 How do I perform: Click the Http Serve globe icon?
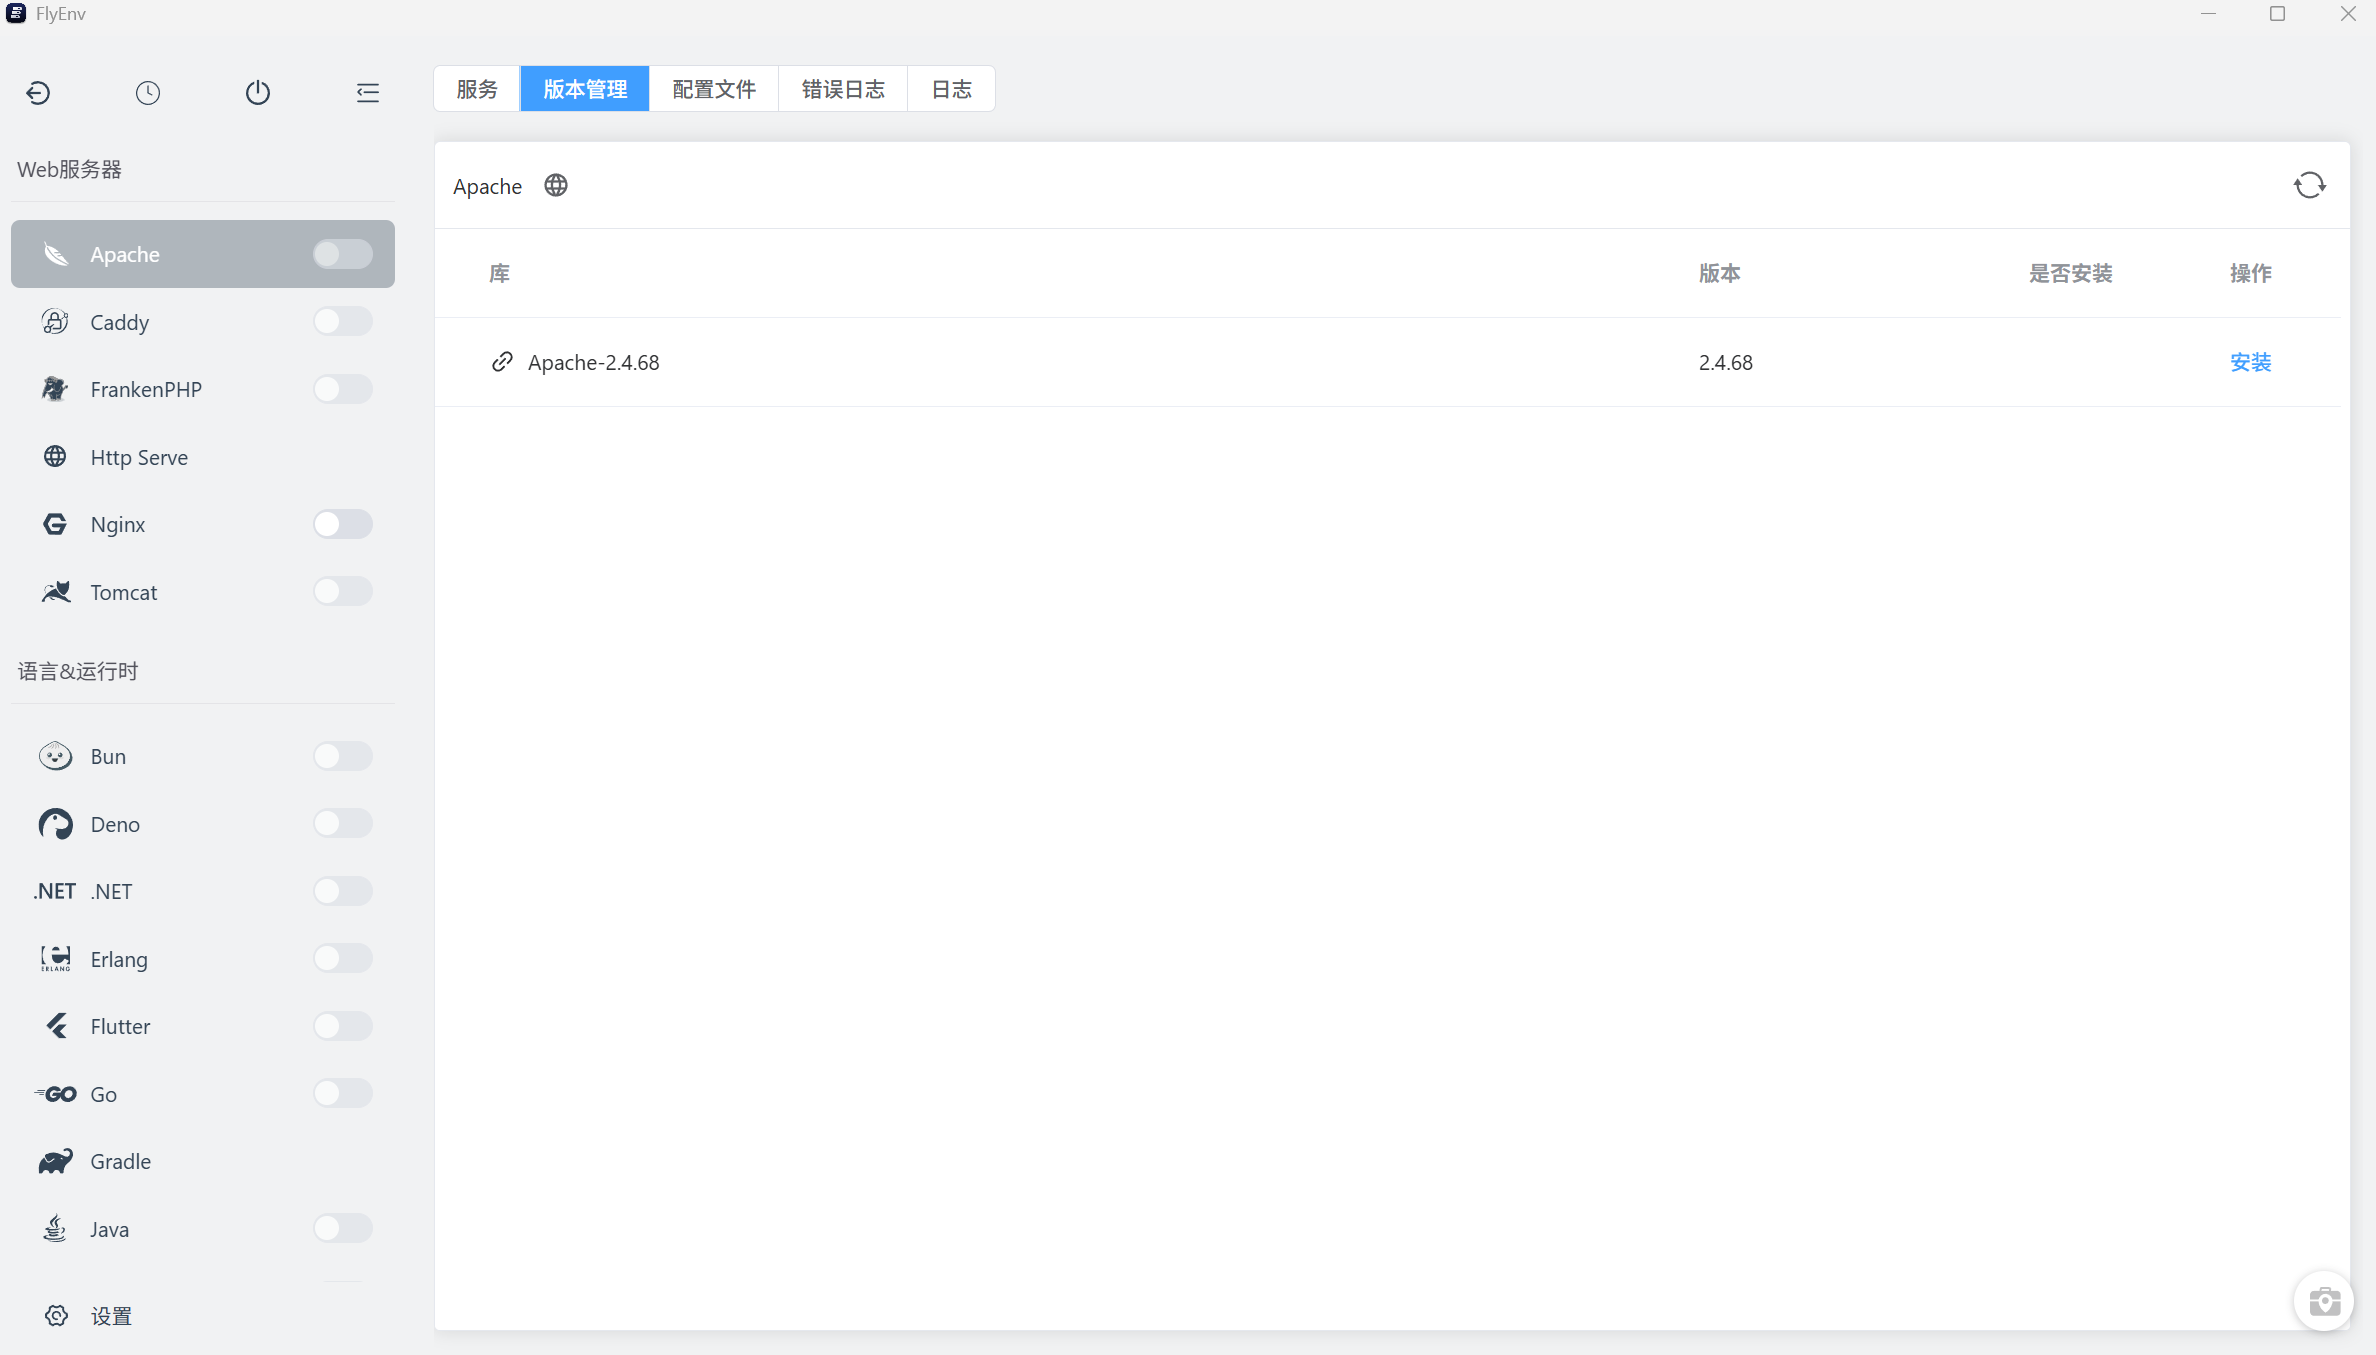[56, 457]
